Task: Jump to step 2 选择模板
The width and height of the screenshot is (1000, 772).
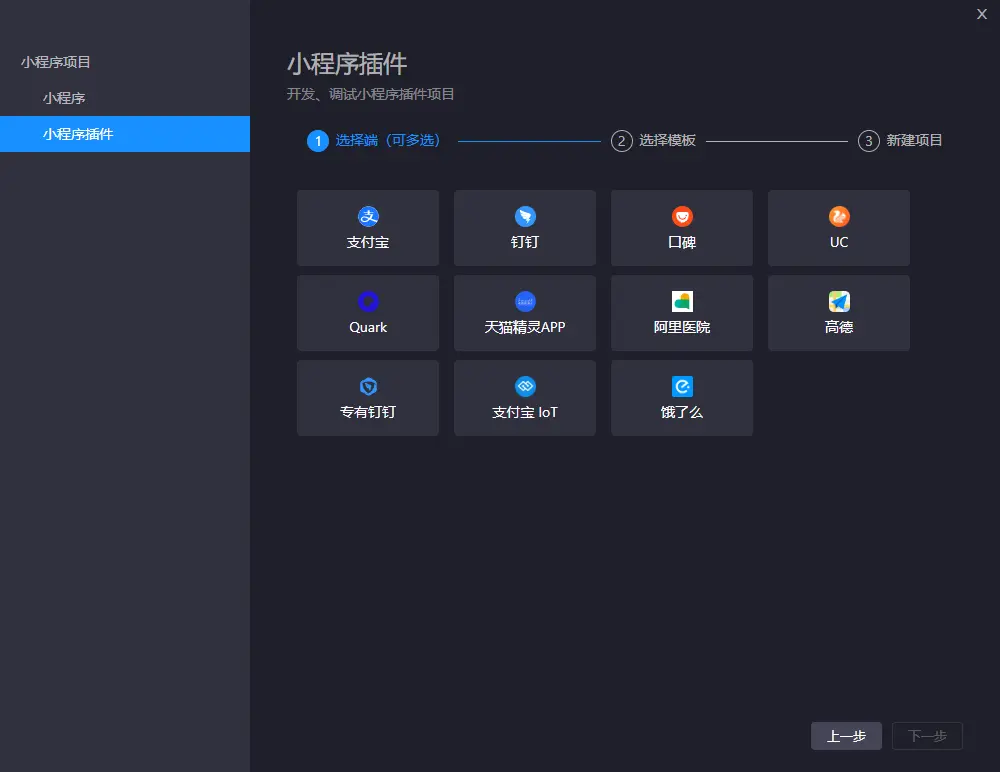Action: (653, 140)
